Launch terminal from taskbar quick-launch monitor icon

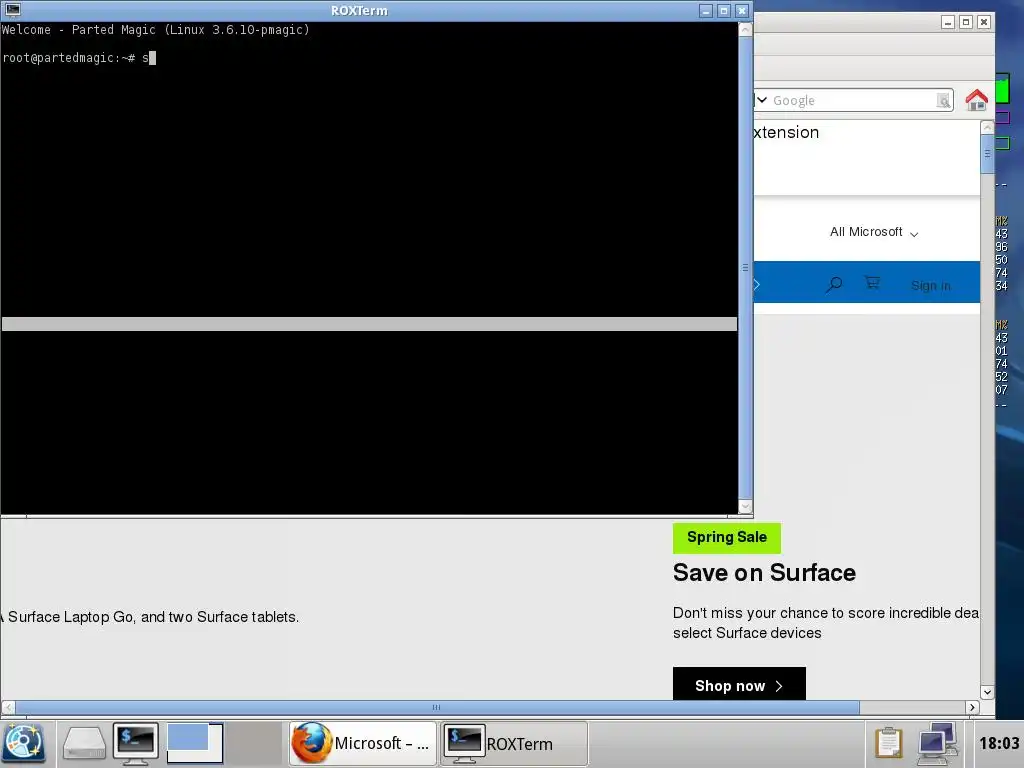[x=136, y=743]
